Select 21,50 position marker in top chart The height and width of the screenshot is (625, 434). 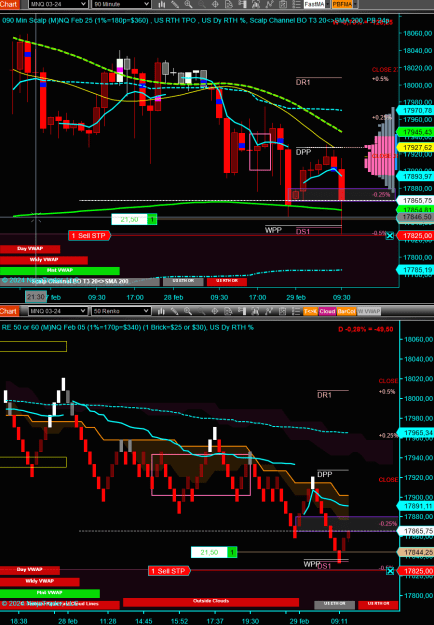pos(134,219)
